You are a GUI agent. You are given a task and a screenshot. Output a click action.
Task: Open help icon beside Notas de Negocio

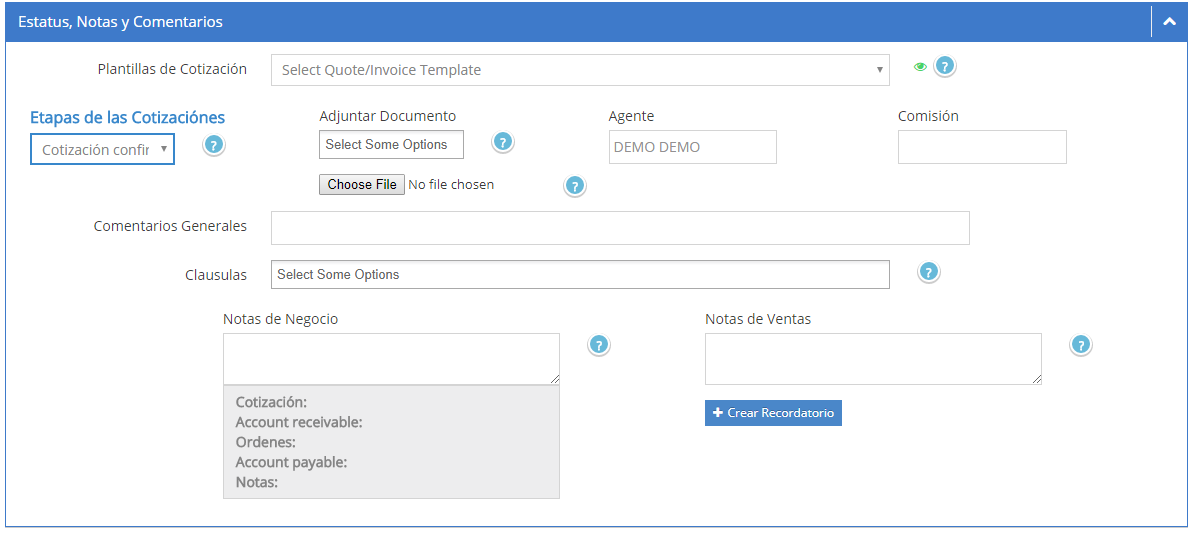[598, 345]
